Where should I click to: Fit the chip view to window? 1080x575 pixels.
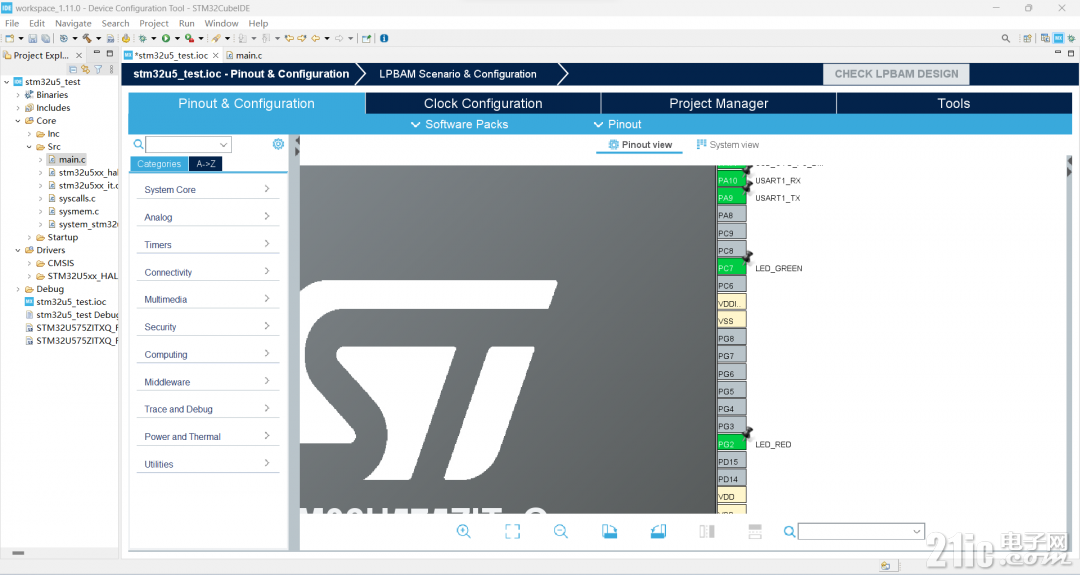512,532
